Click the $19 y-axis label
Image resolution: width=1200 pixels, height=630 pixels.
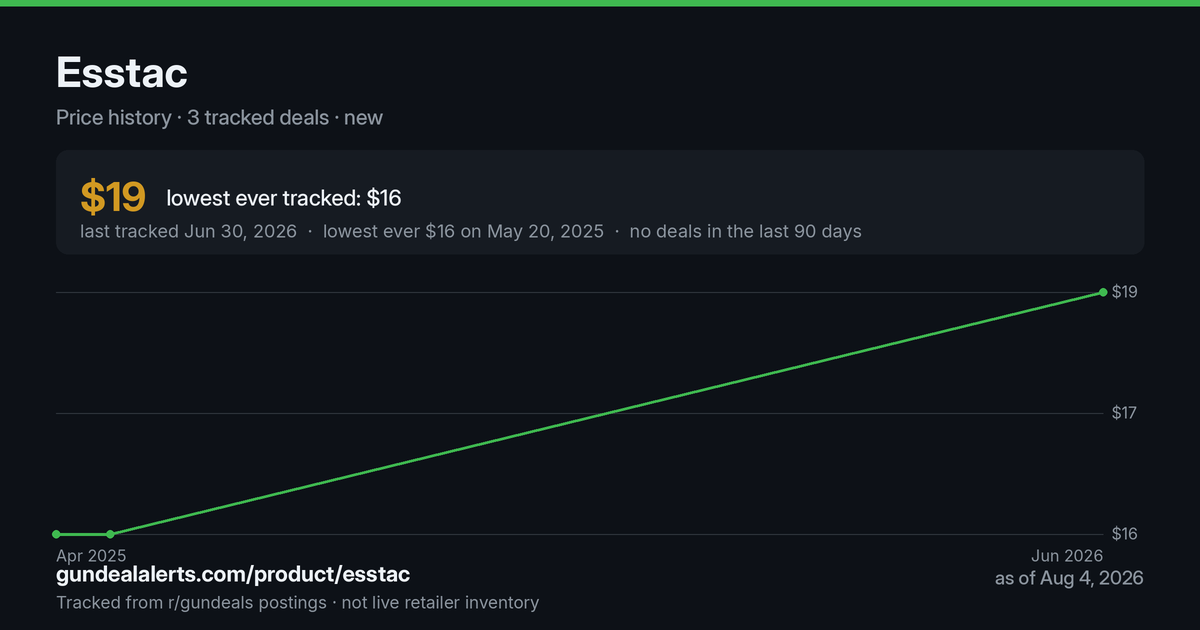[1125, 292]
